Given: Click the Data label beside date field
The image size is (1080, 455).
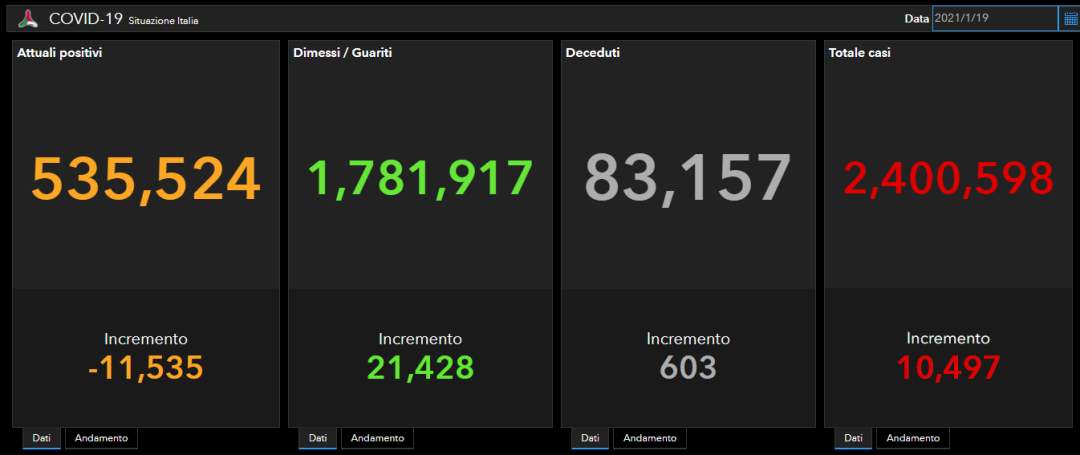Looking at the screenshot, I should tap(916, 19).
